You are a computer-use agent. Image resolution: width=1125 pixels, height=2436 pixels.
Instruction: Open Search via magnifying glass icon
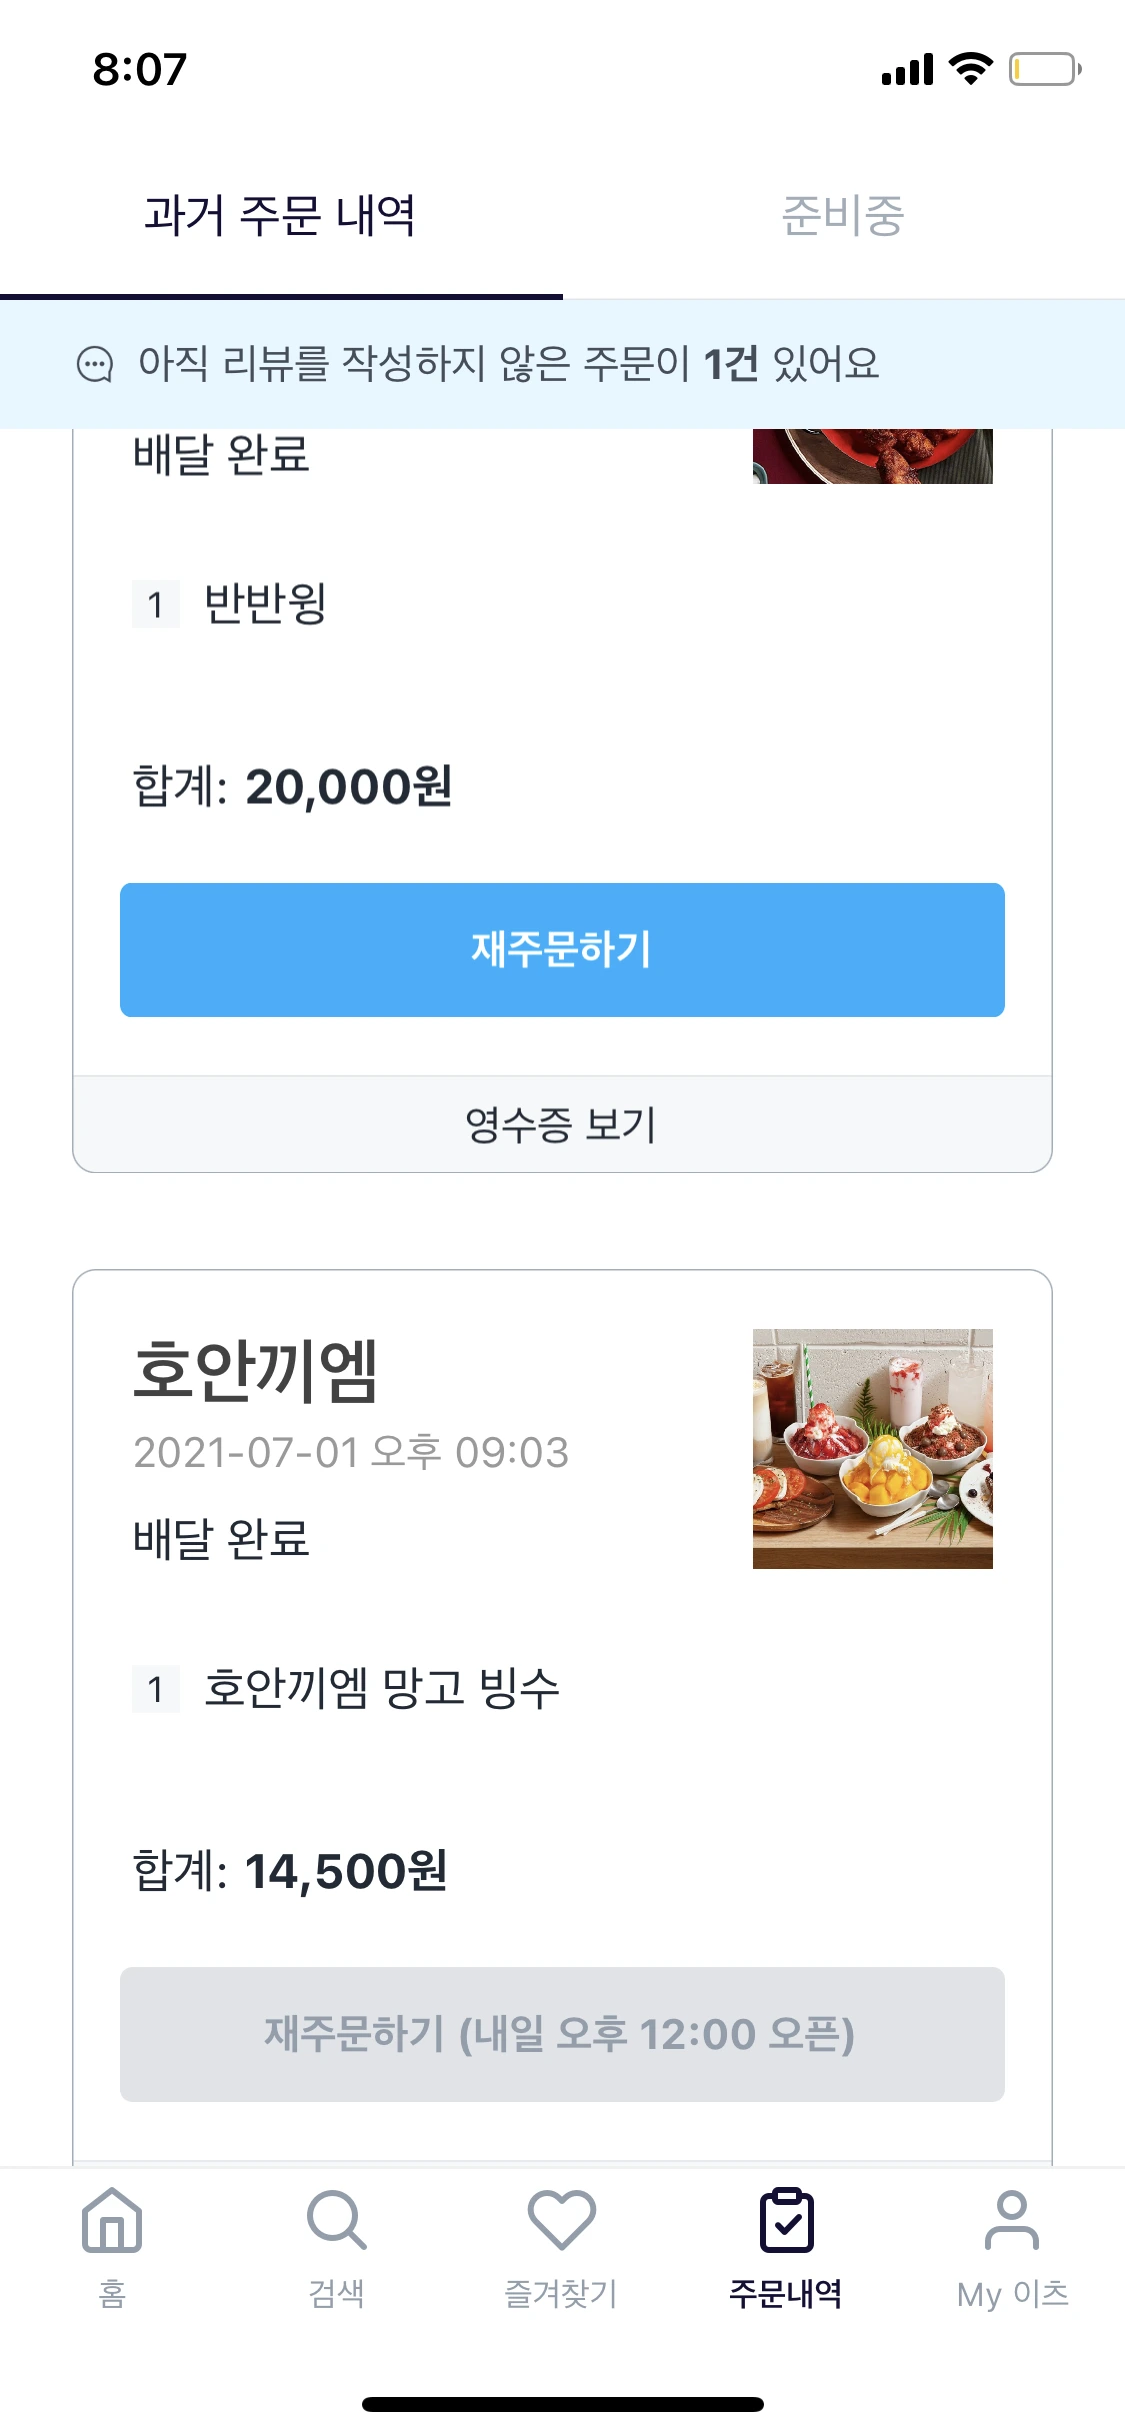[x=336, y=2220]
